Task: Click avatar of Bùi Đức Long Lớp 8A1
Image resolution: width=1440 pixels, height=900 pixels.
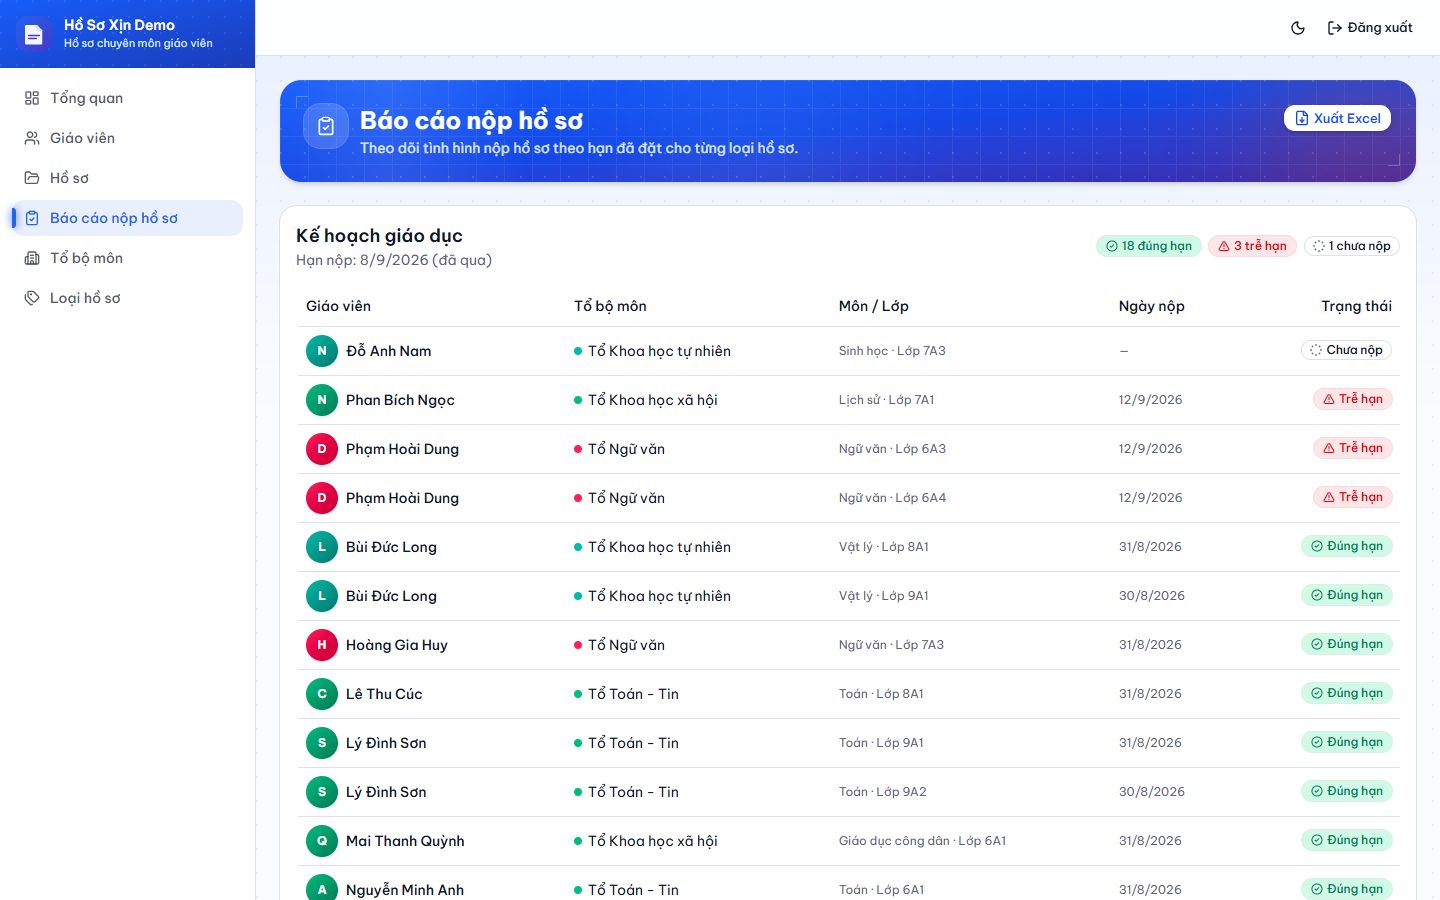Action: pos(322,547)
